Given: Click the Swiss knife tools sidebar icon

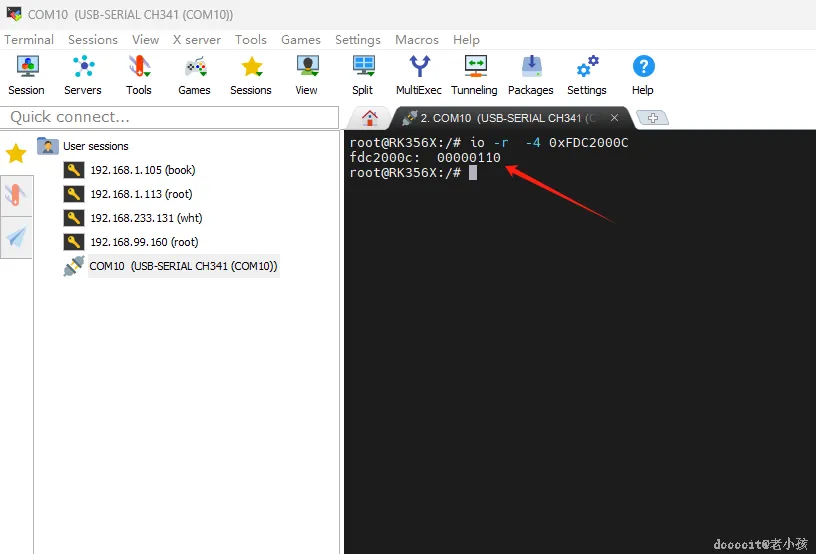Looking at the screenshot, I should (16, 195).
